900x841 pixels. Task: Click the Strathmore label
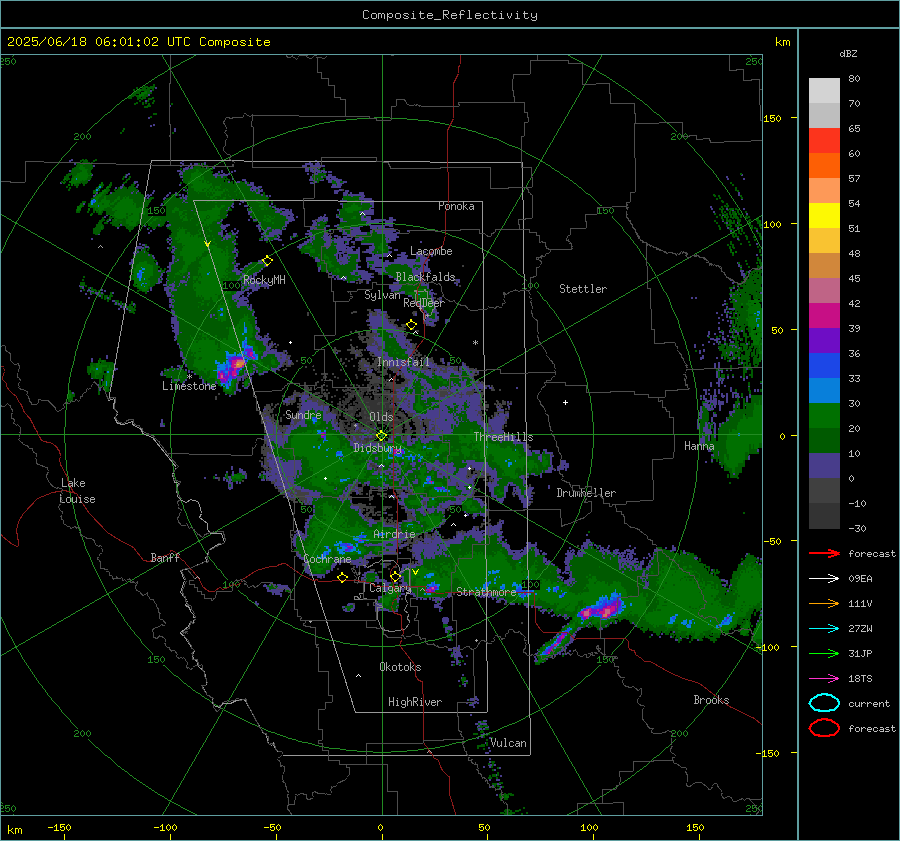tap(486, 592)
